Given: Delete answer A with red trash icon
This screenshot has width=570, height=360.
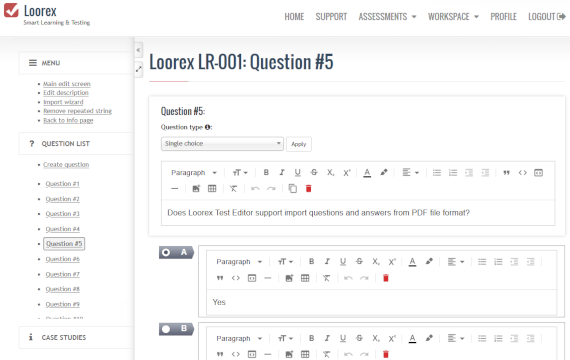Looking at the screenshot, I should (386, 278).
